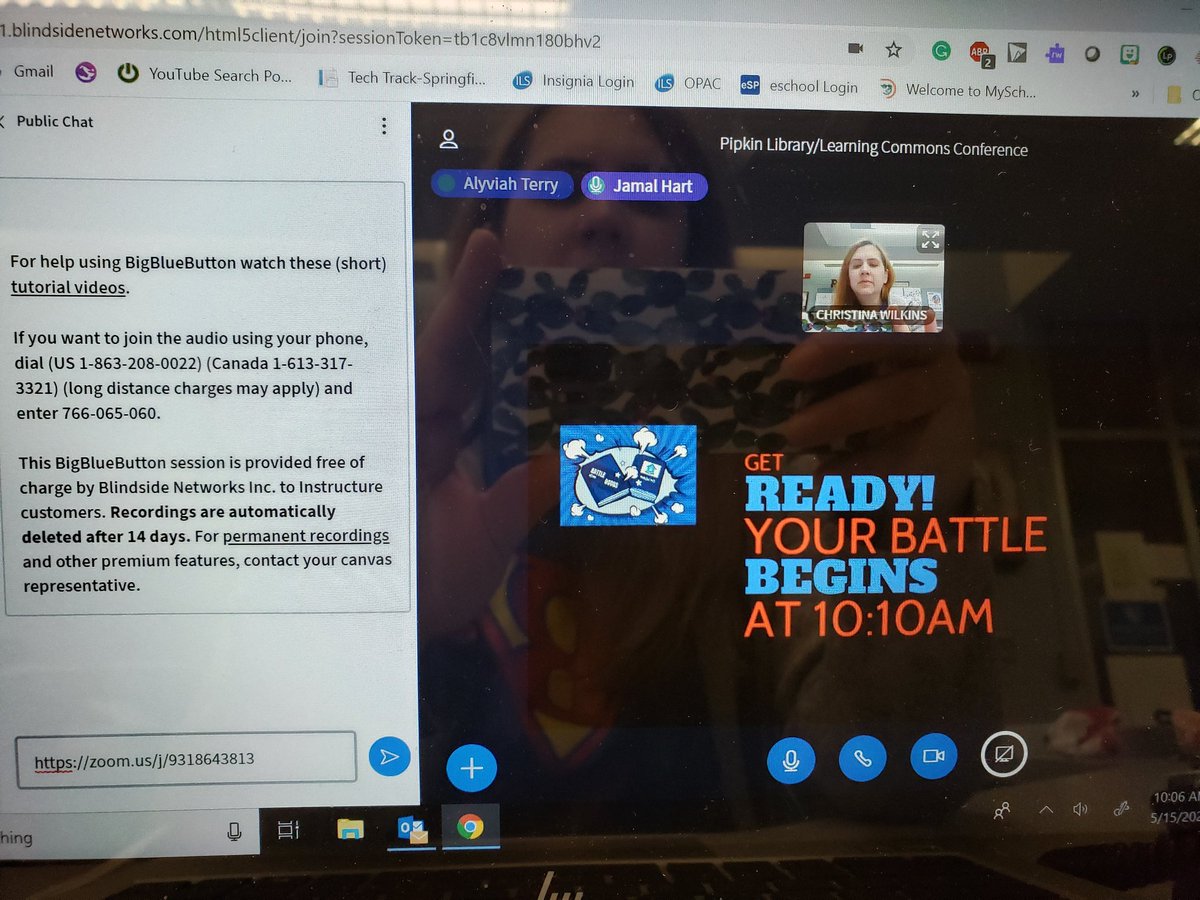This screenshot has width=1200, height=900.
Task: Click the purple bookmark icon beside Gmail
Action: (x=86, y=72)
